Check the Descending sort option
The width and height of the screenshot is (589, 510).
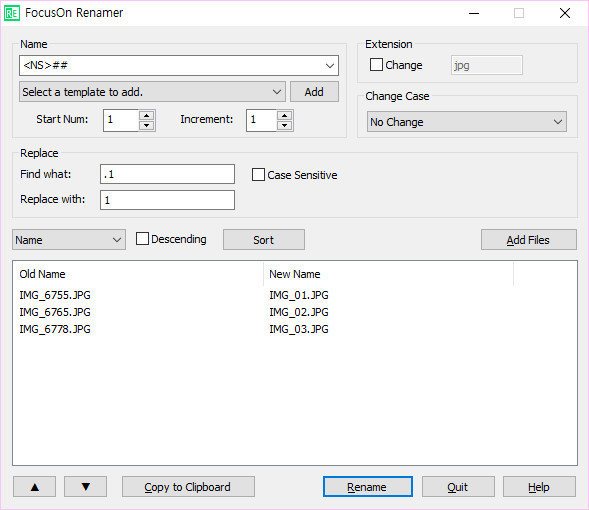[x=142, y=239]
